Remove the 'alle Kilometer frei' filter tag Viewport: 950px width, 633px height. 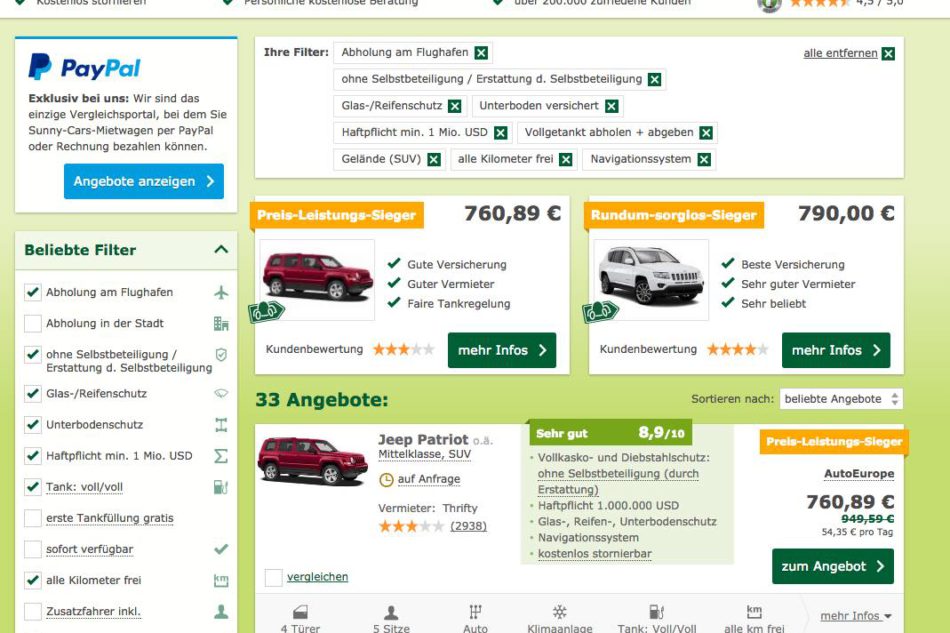pyautogui.click(x=565, y=159)
